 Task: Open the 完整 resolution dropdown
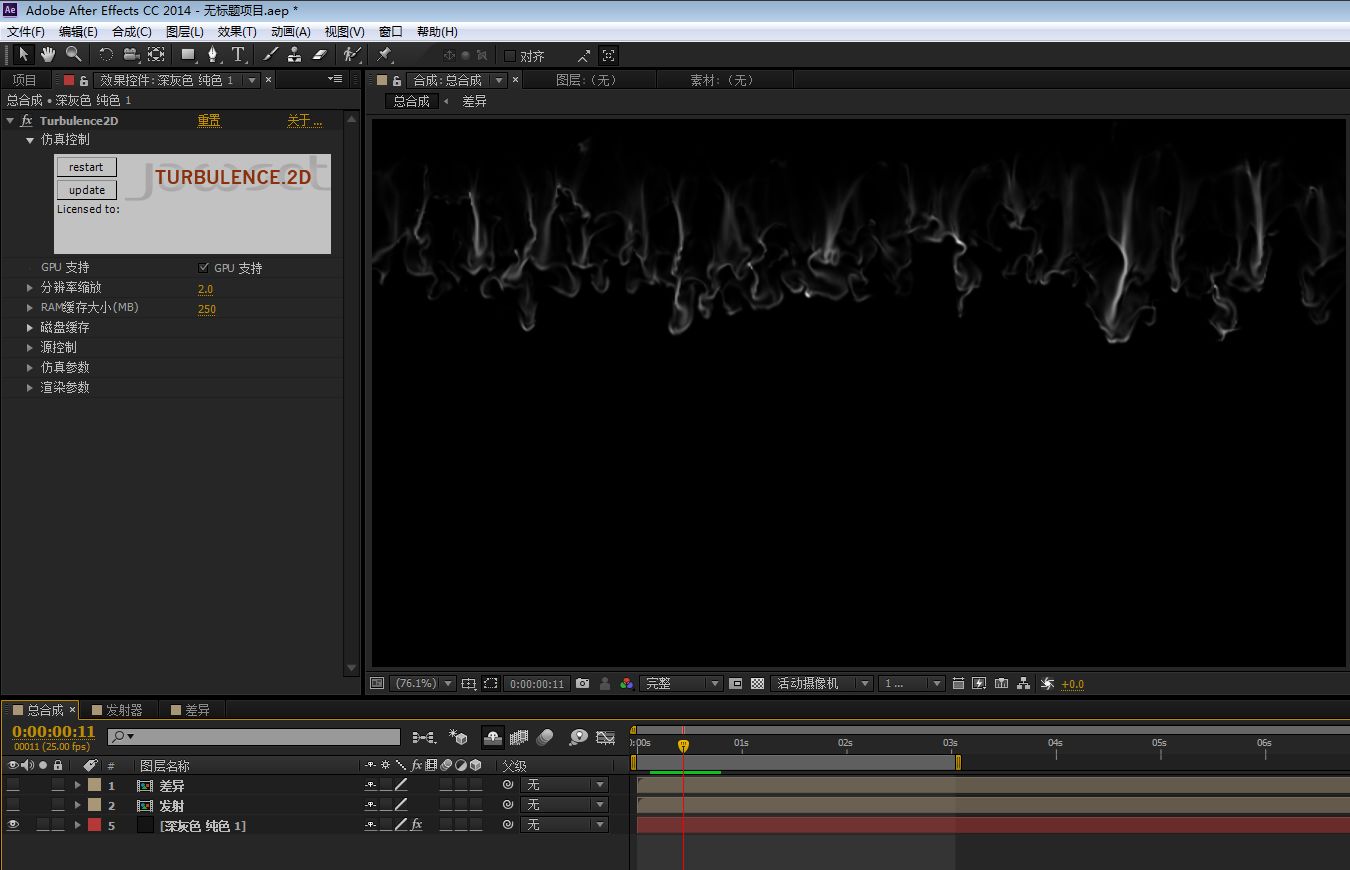click(x=681, y=684)
